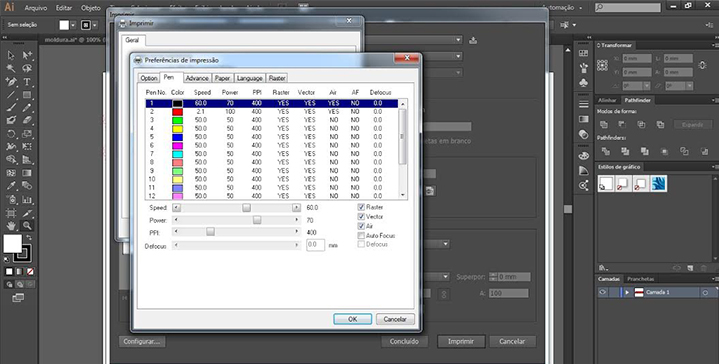Select the Selection arrow tool
This screenshot has height=364, width=719.
pyautogui.click(x=11, y=56)
